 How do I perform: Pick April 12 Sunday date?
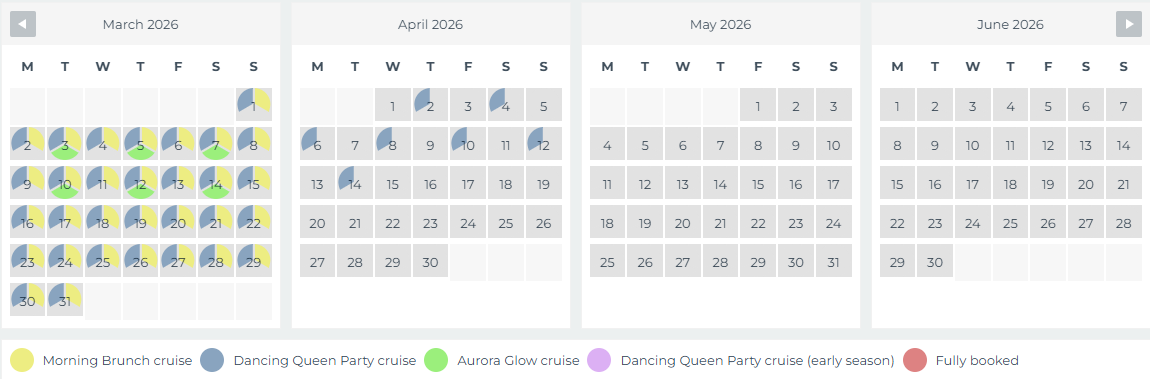tap(543, 144)
